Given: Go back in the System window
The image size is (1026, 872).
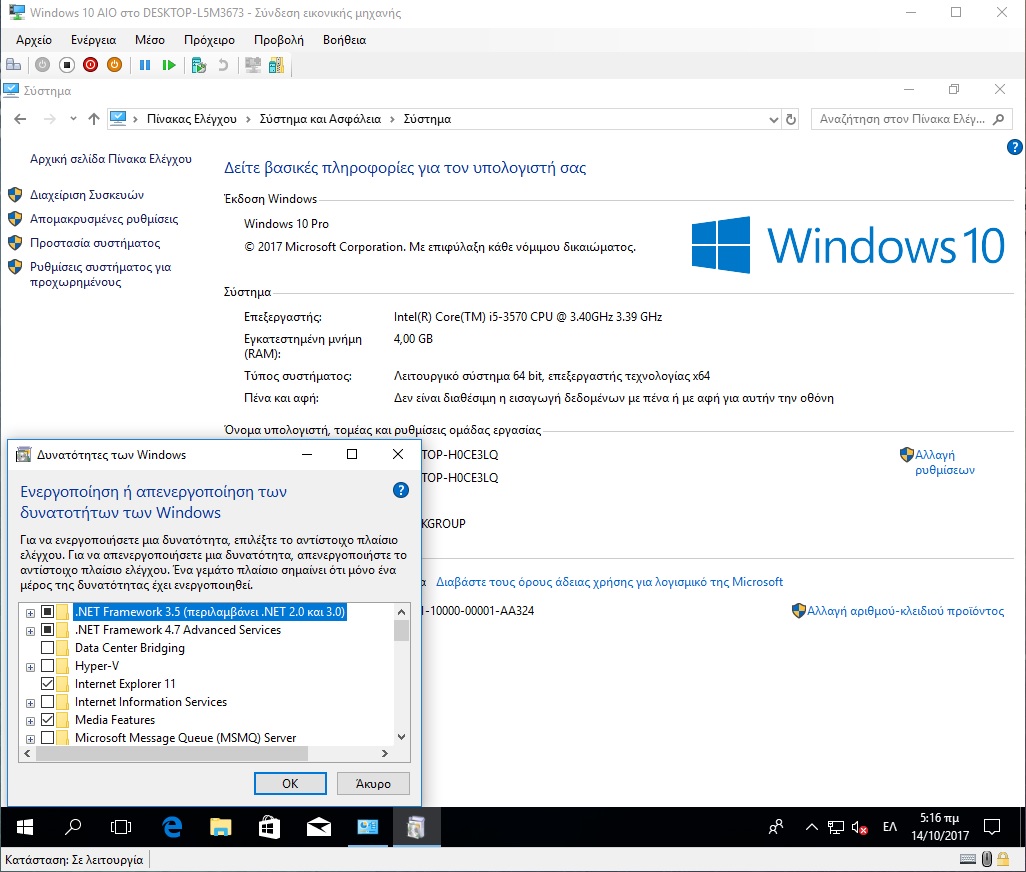Looking at the screenshot, I should click(20, 119).
